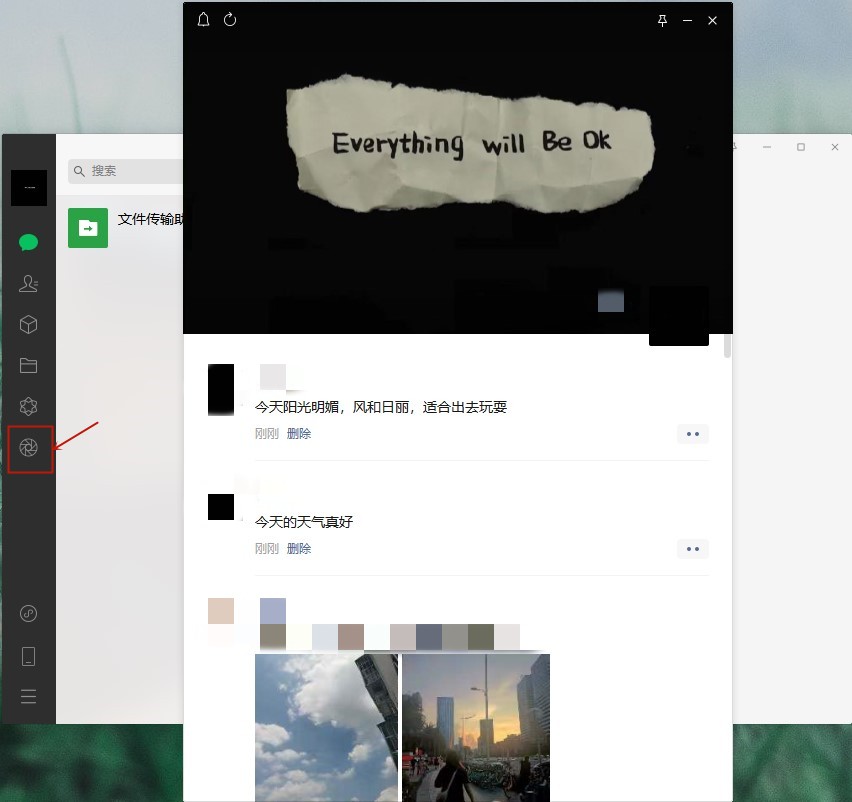Expand like/comment options for the 今天阳光明媚 post
Screen dimensions: 852x802
point(692,434)
